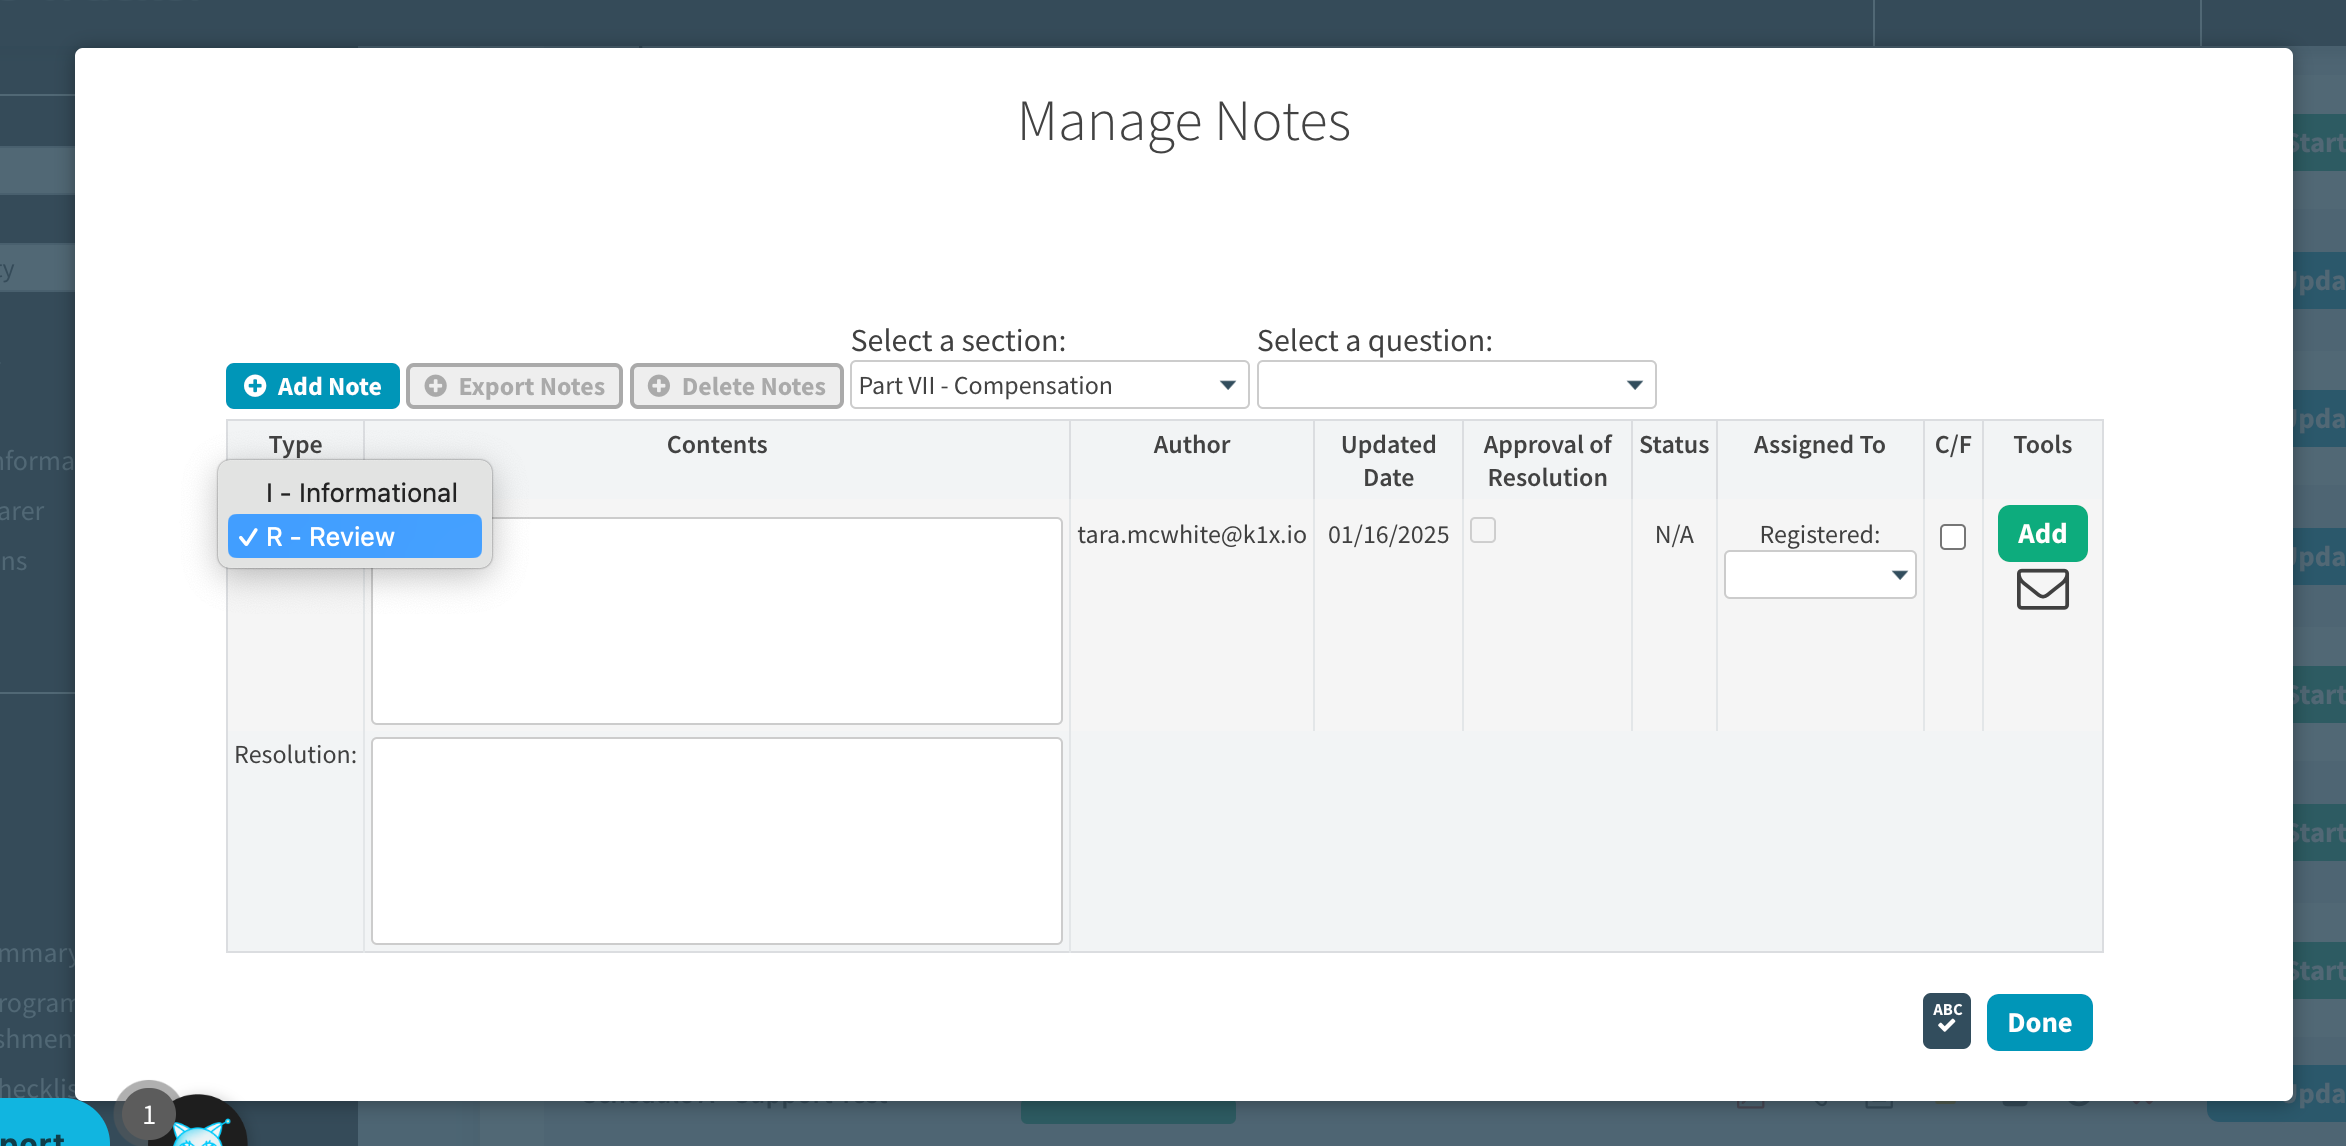Open the Select a question dropdown
The height and width of the screenshot is (1146, 2346).
click(x=1455, y=385)
